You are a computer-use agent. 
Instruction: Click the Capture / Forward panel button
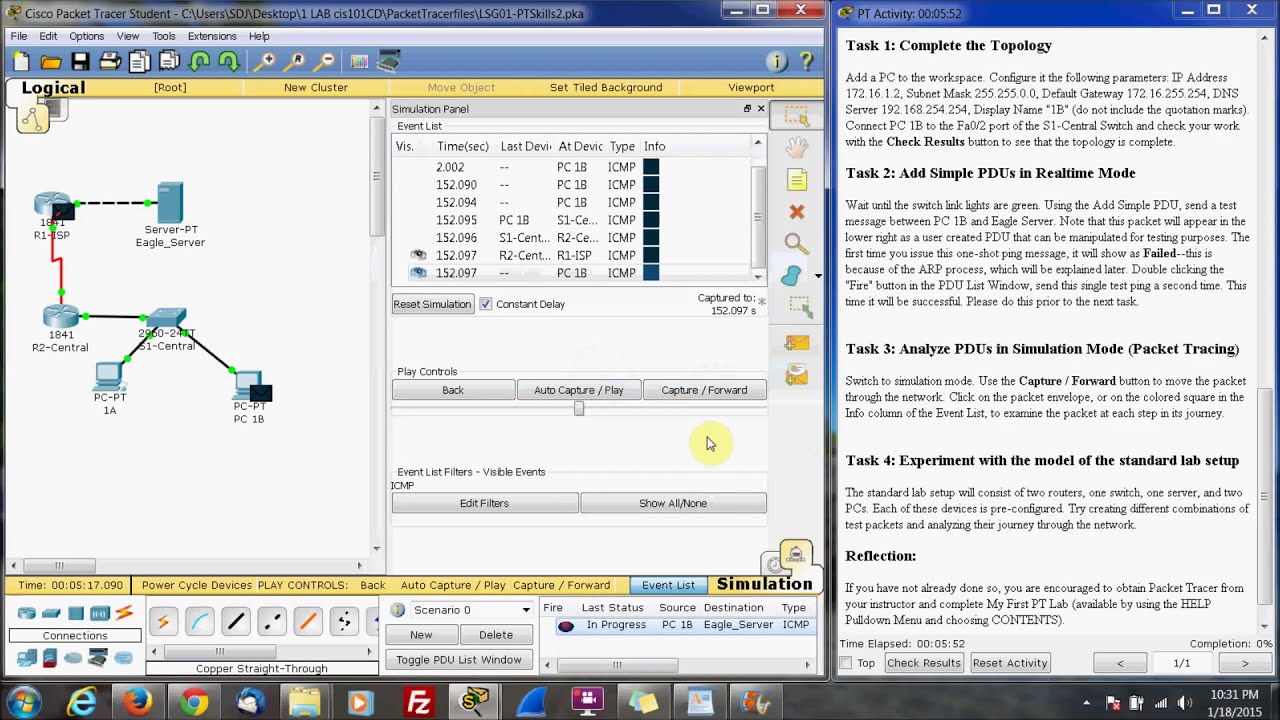(704, 390)
